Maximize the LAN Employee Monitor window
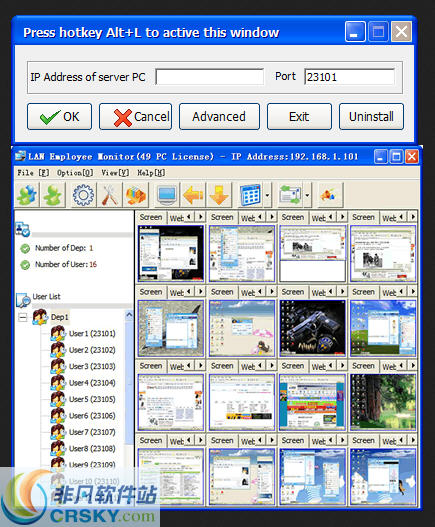435x527 pixels. (396, 157)
